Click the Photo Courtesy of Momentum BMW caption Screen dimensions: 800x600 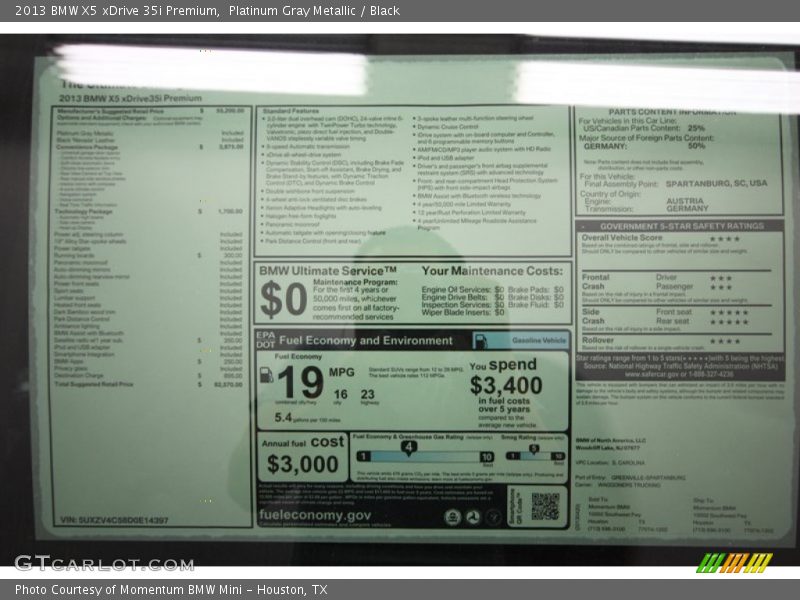click(171, 590)
